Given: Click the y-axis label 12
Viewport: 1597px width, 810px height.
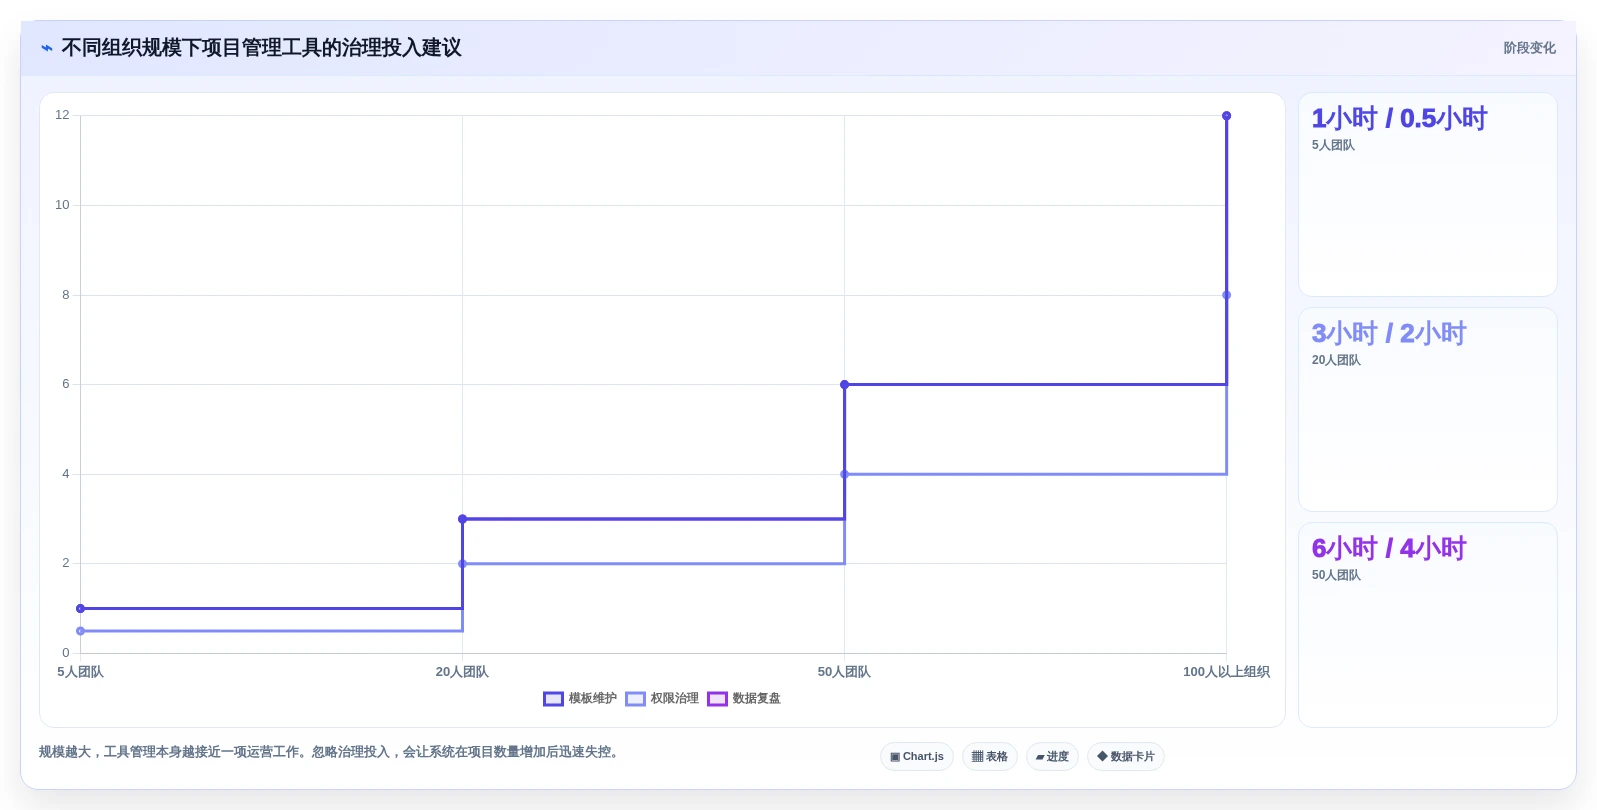Looking at the screenshot, I should [62, 115].
